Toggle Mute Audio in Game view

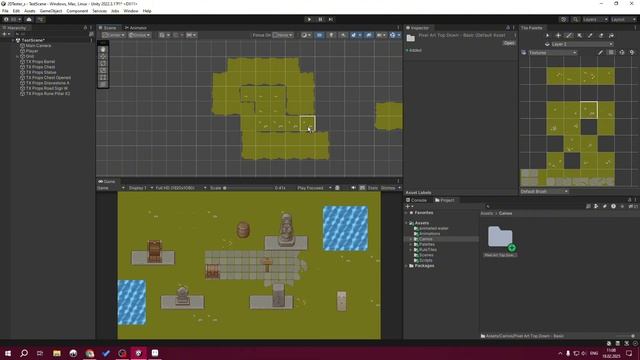[353, 188]
